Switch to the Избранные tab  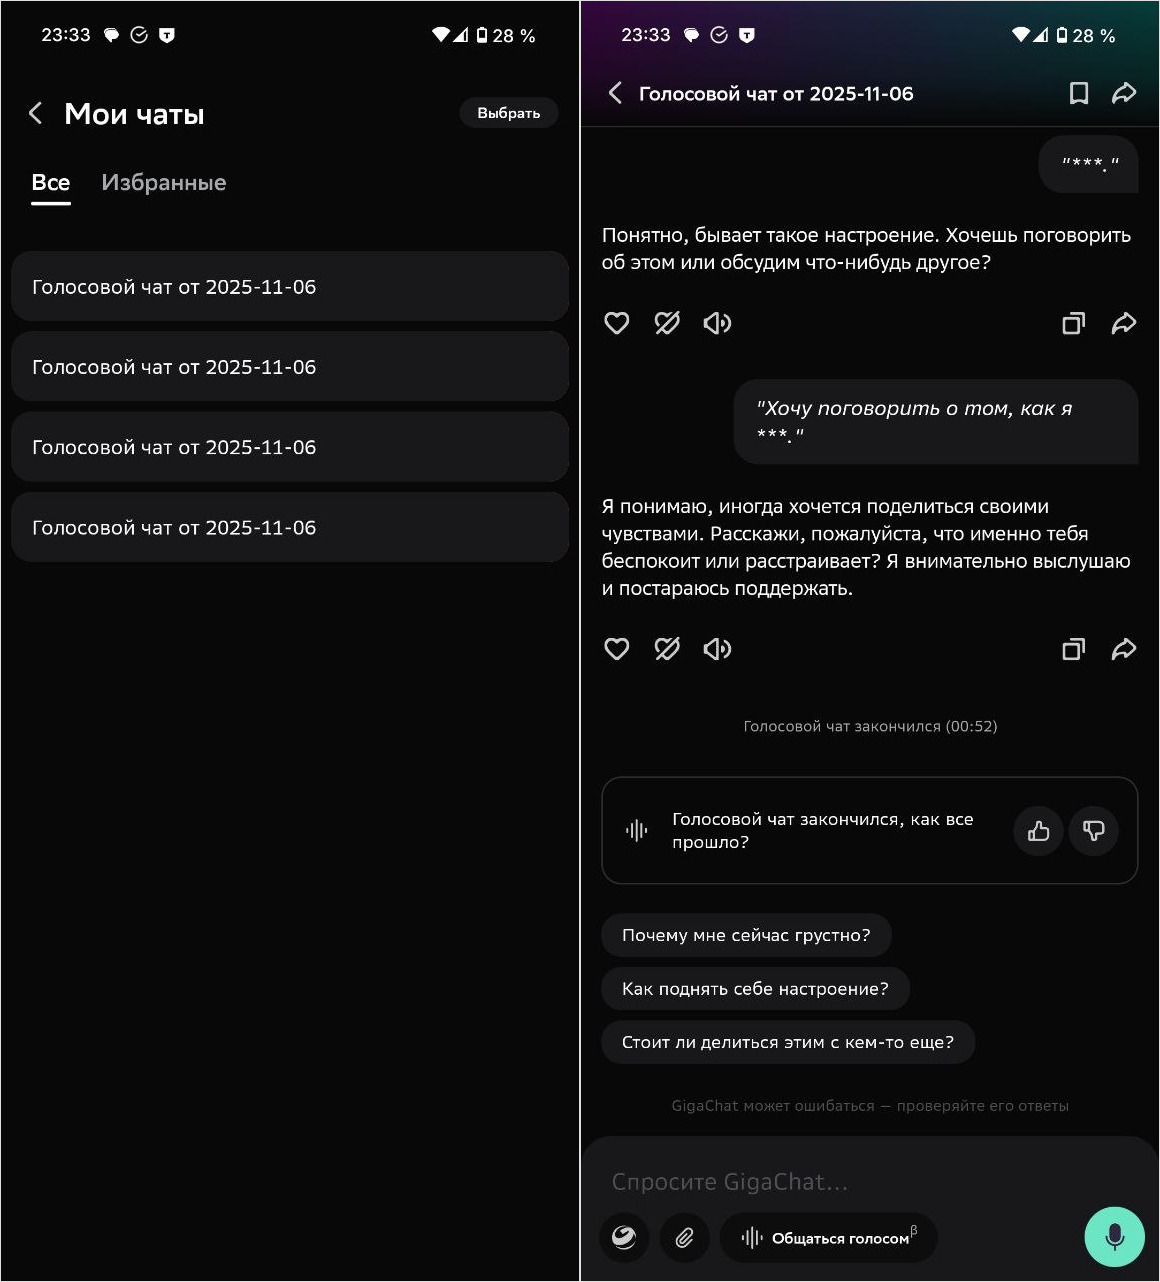coord(163,182)
